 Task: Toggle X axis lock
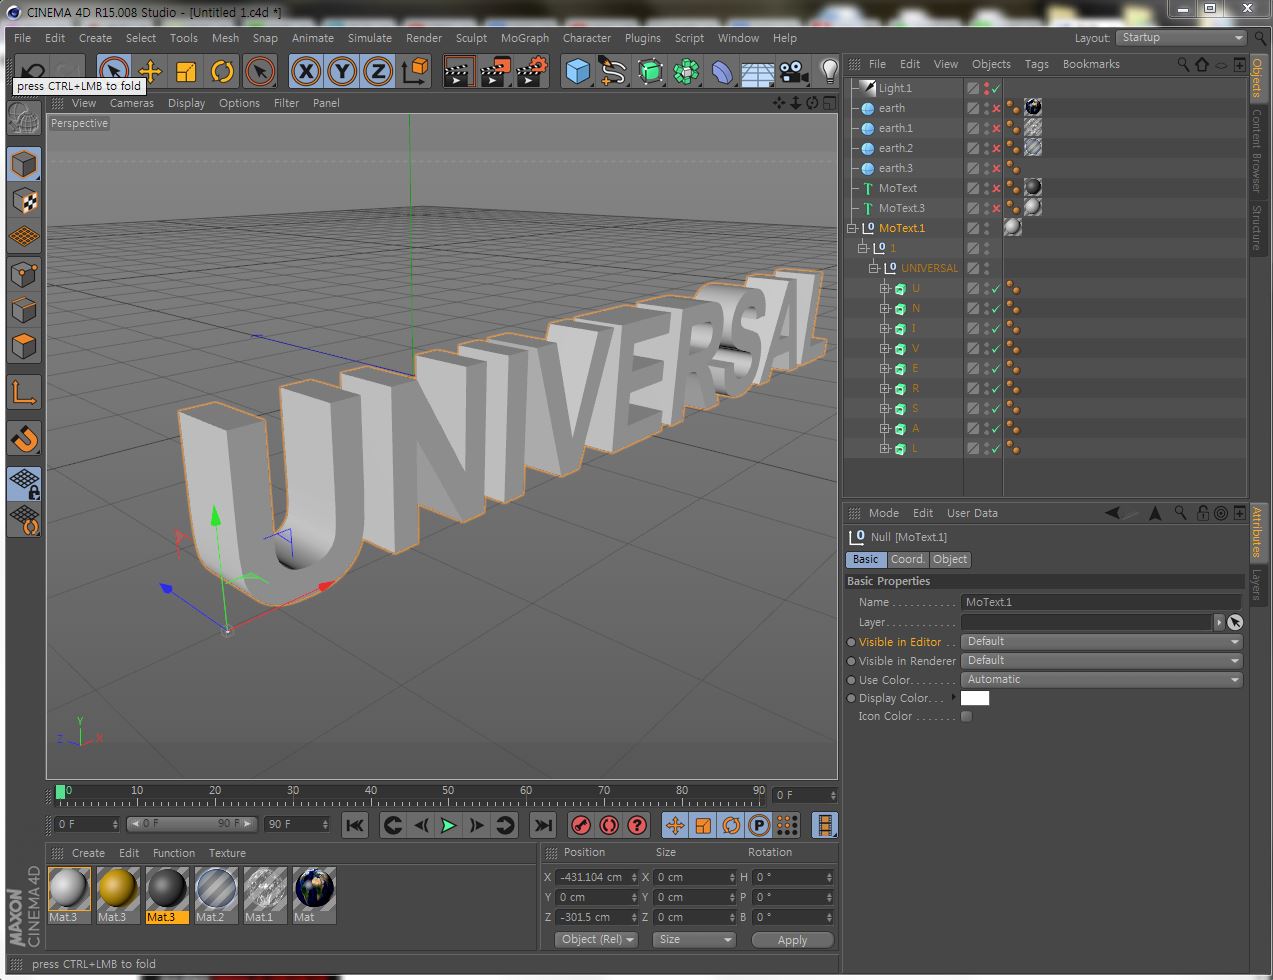click(x=306, y=71)
